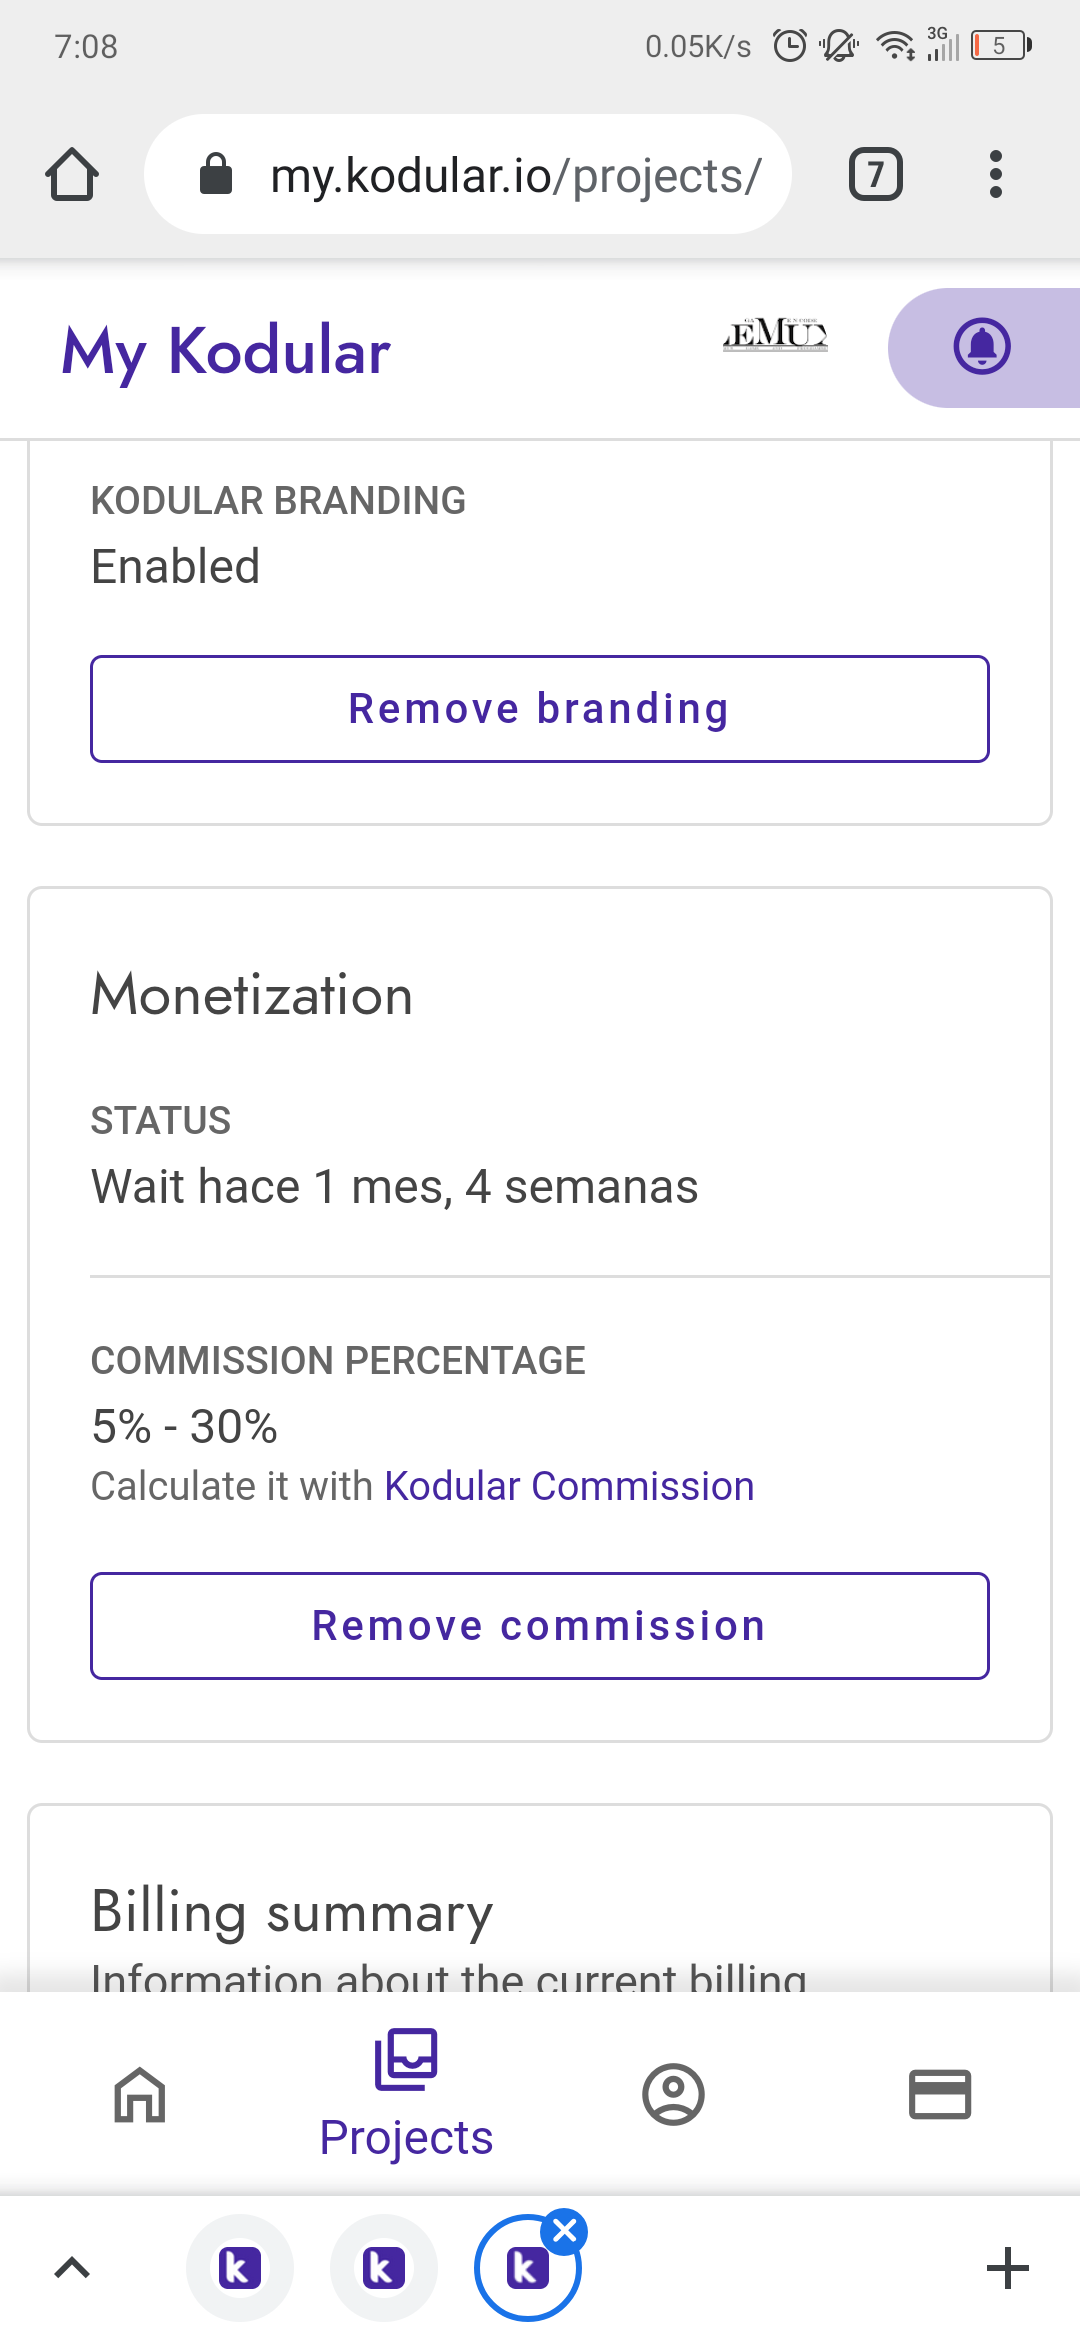The height and width of the screenshot is (2340, 1080).
Task: Tap the browser home icon
Action: click(x=72, y=175)
